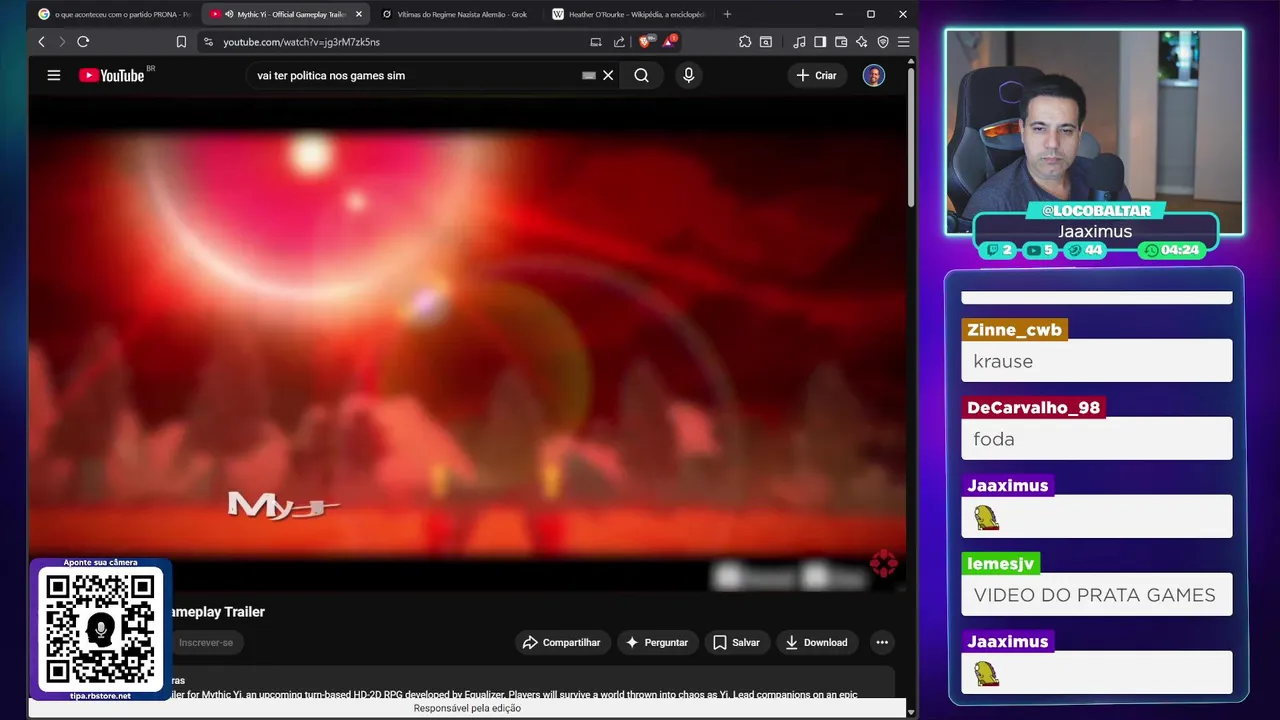Open the browser hamburger main menu
The width and height of the screenshot is (1280, 720).
pyautogui.click(x=903, y=42)
